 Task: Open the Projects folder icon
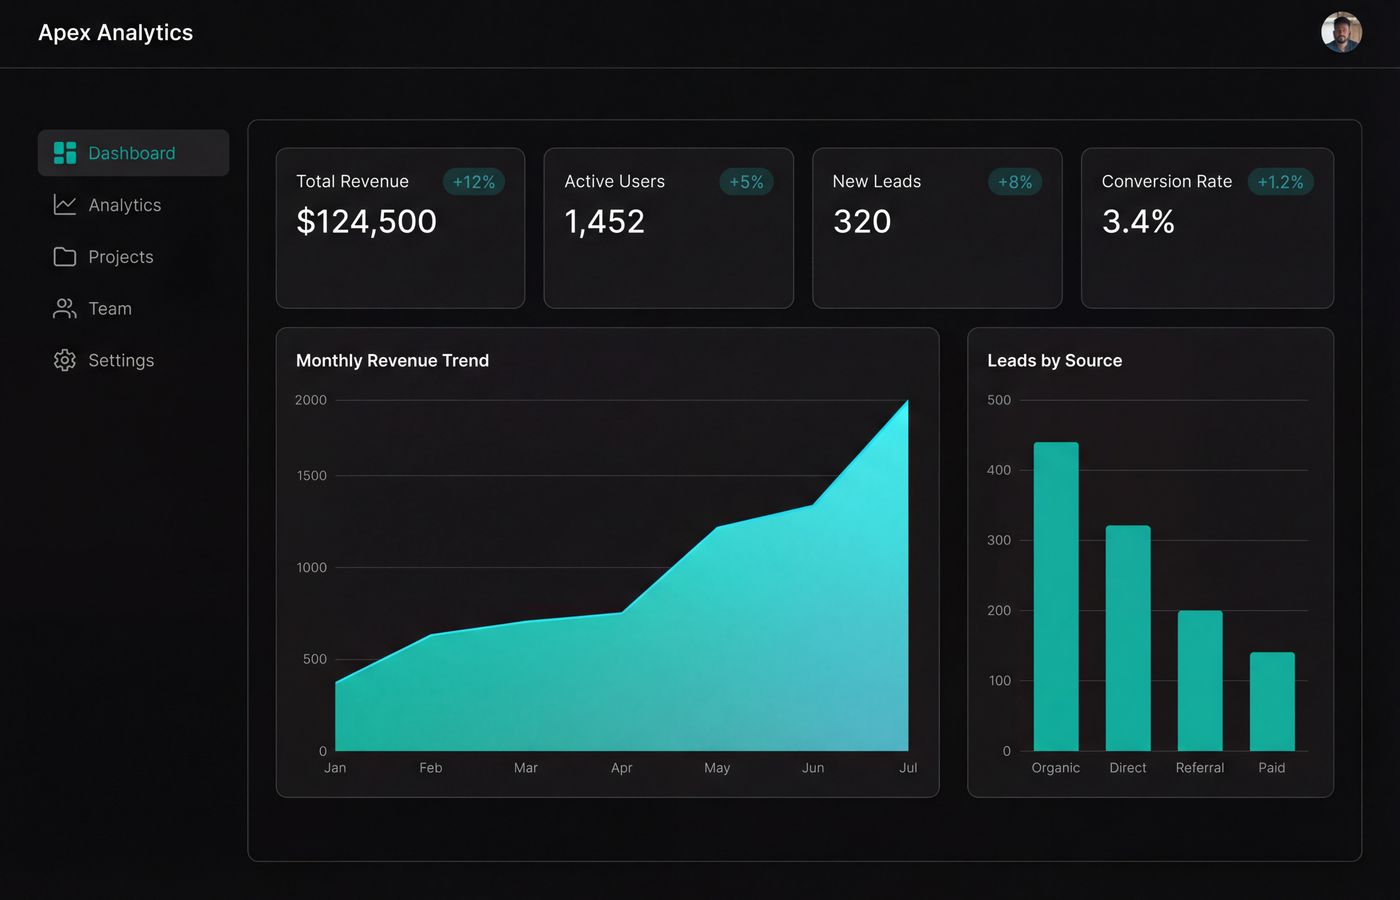64,256
